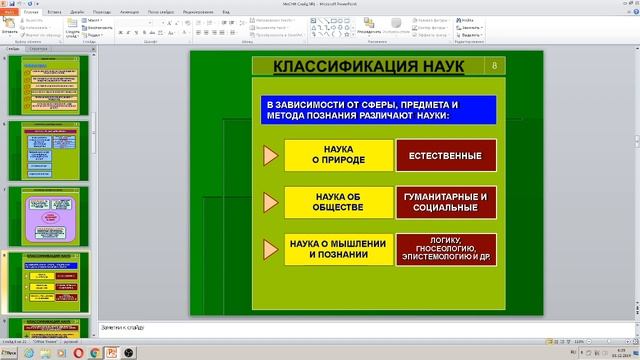Start slideshow from the status bar view icon
Screen dimensions: 640x360
click(568, 342)
